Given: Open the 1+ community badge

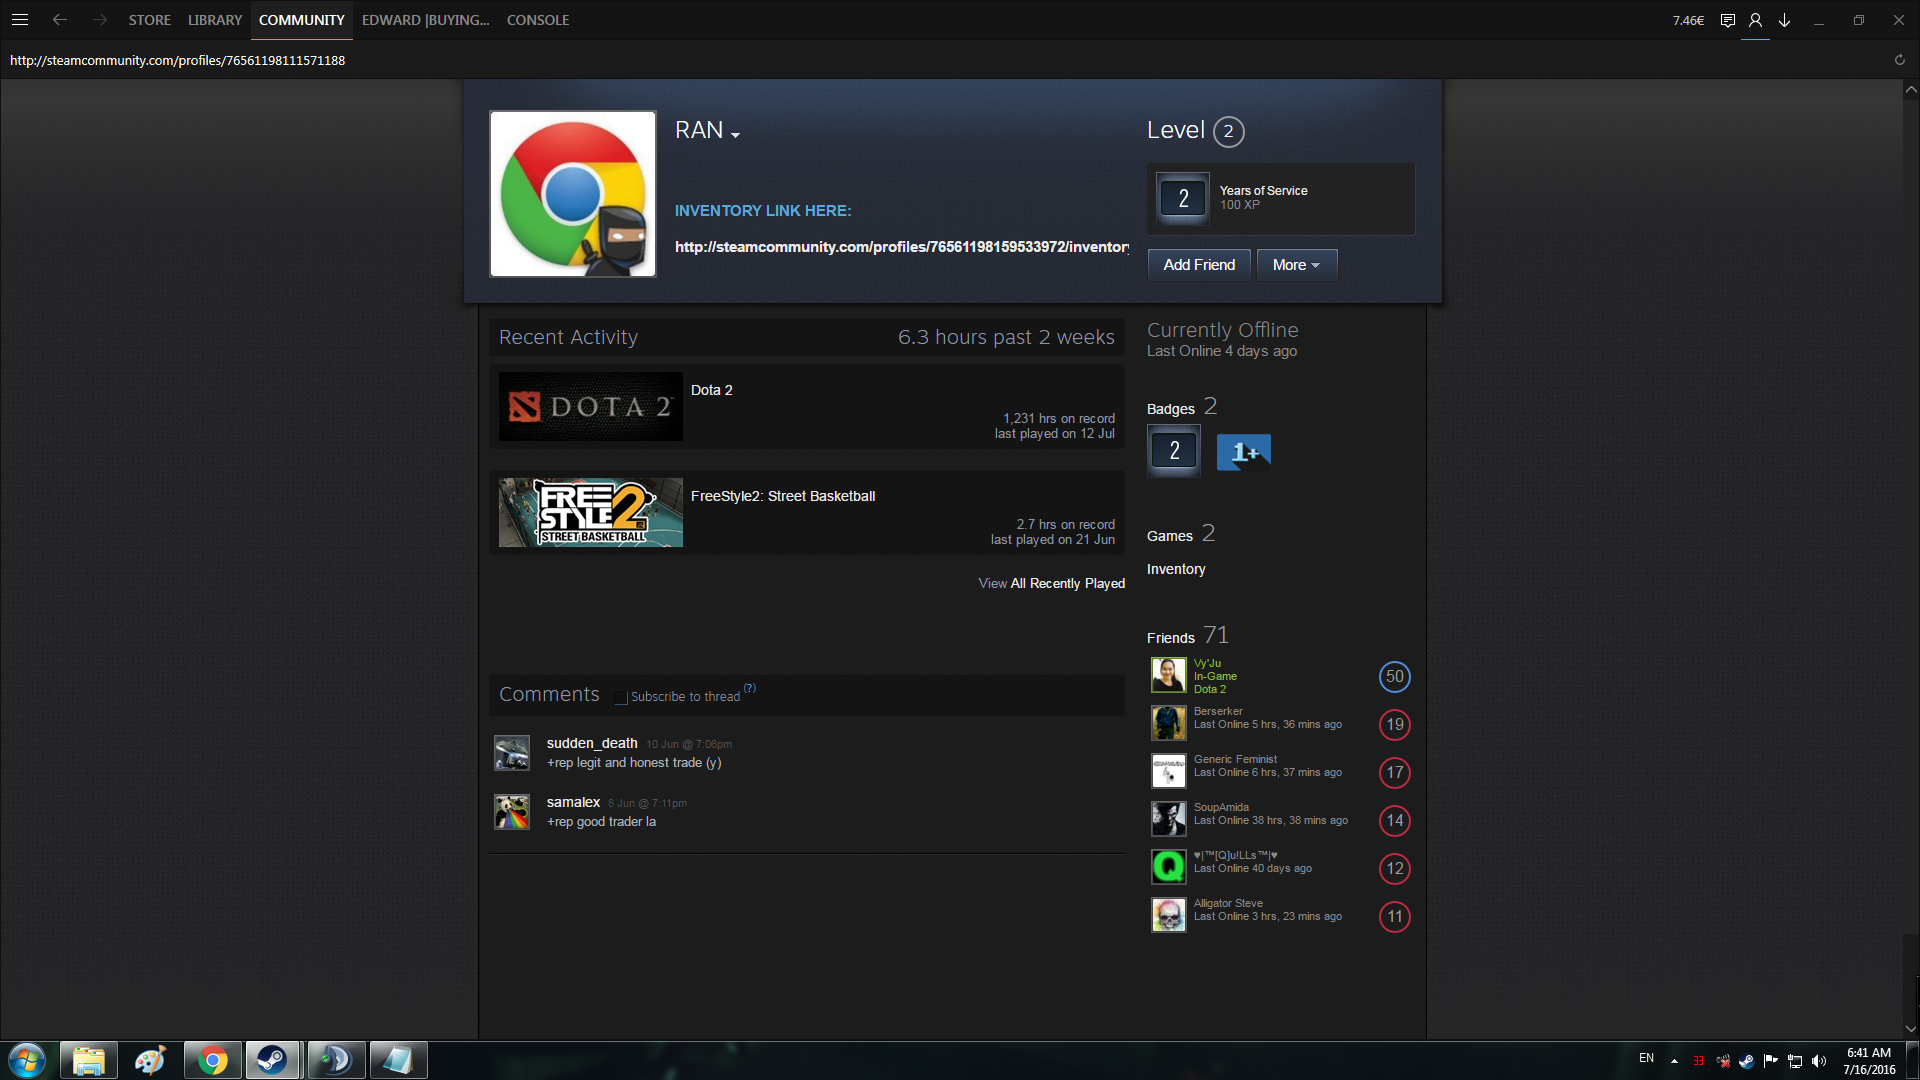Looking at the screenshot, I should click(1244, 452).
